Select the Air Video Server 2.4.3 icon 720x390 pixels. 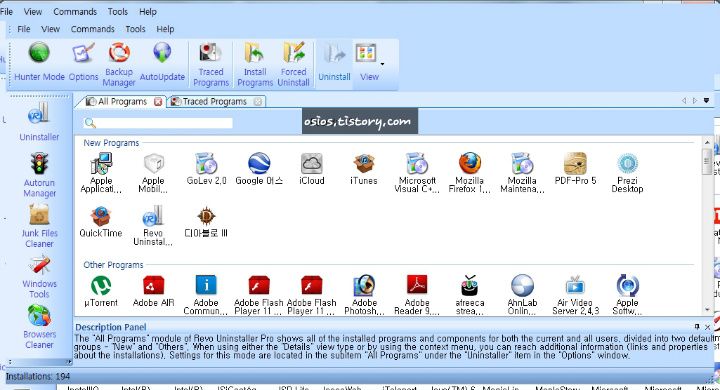pos(575,286)
